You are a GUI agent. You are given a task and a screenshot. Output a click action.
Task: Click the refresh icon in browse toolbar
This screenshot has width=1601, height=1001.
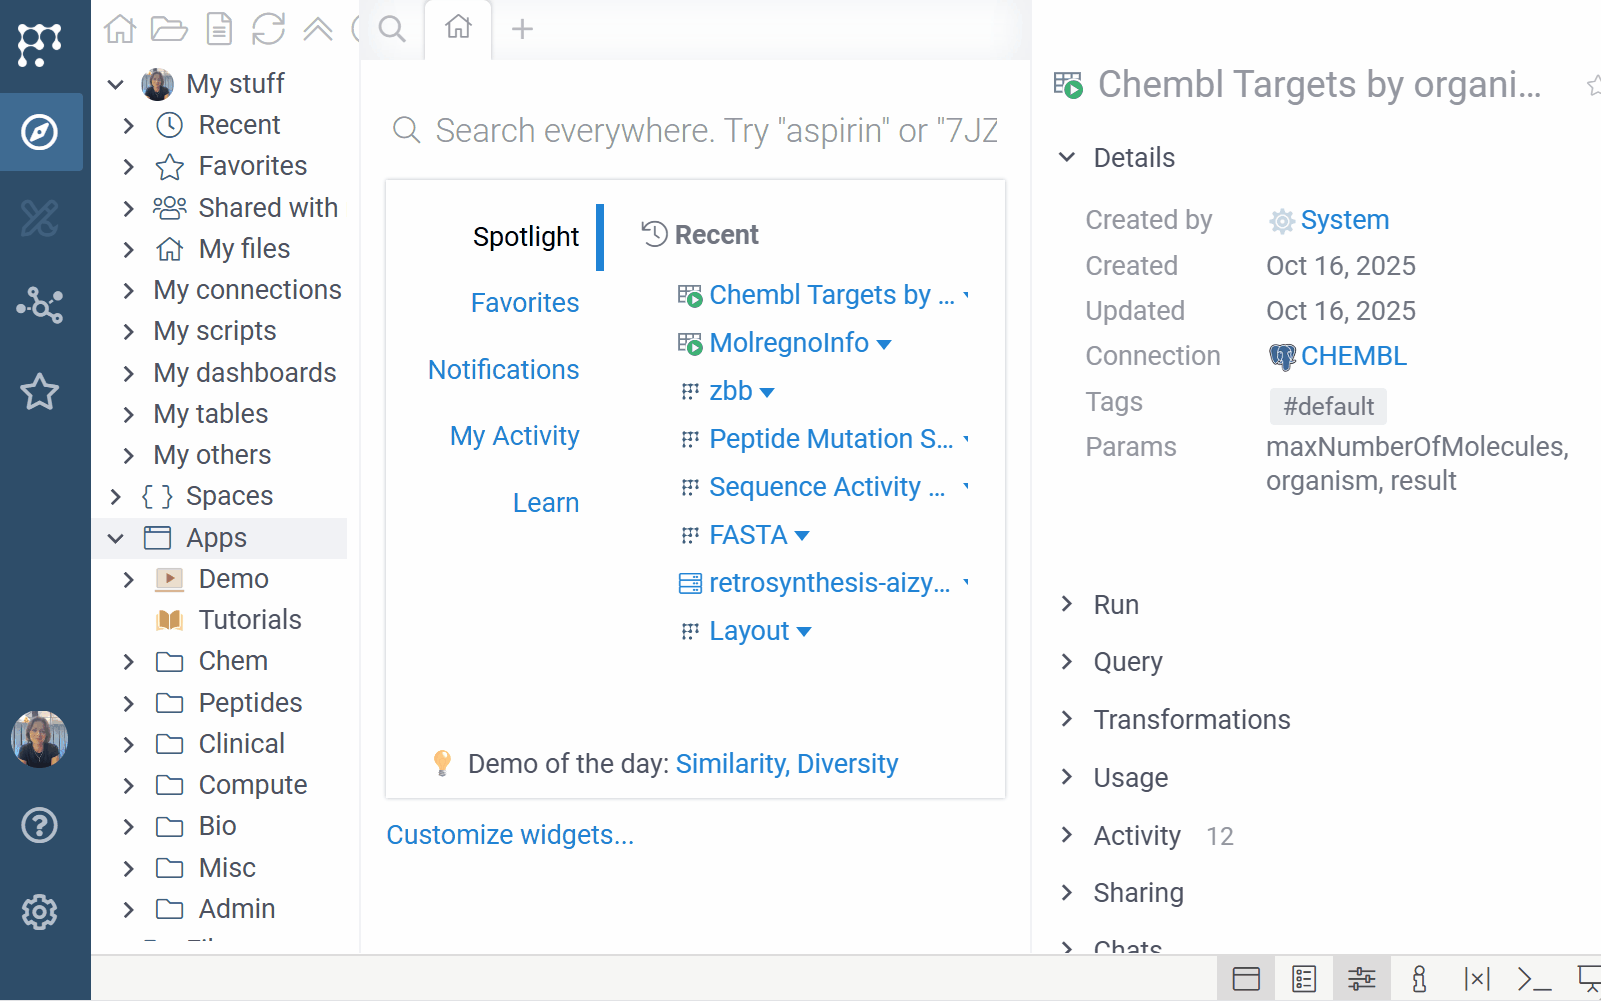click(x=268, y=29)
